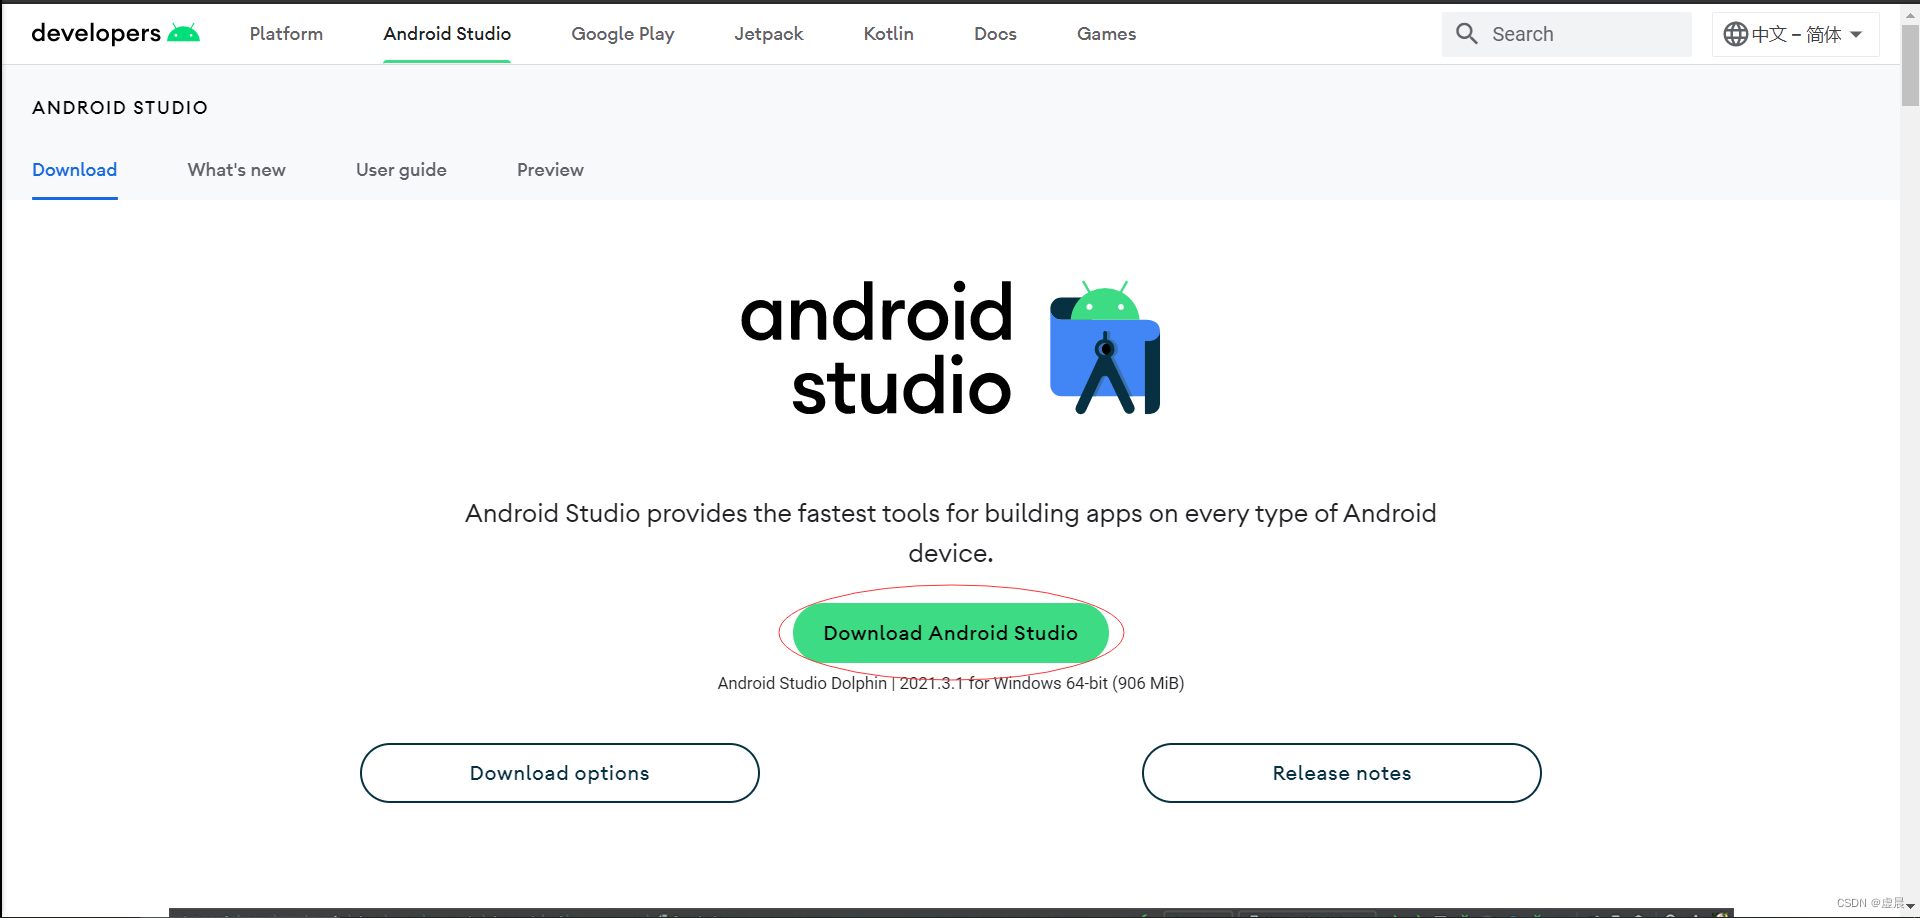The height and width of the screenshot is (918, 1920).
Task: Open the Docs section
Action: 995,33
